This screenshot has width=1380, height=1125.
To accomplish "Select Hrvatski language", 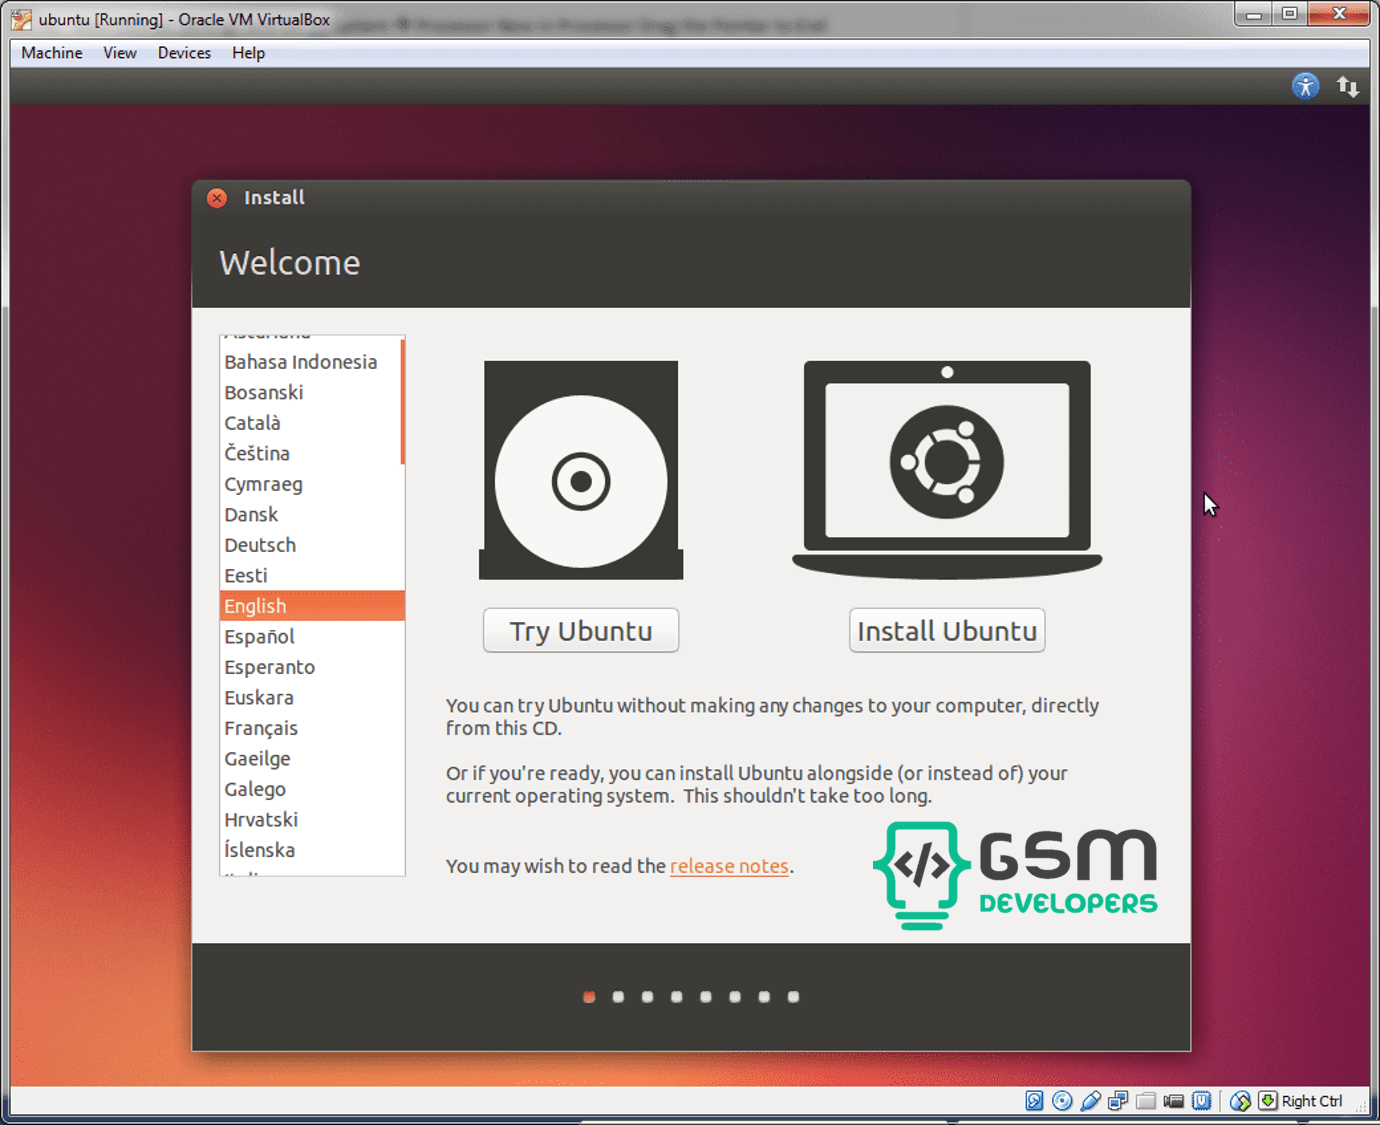I will click(x=312, y=820).
